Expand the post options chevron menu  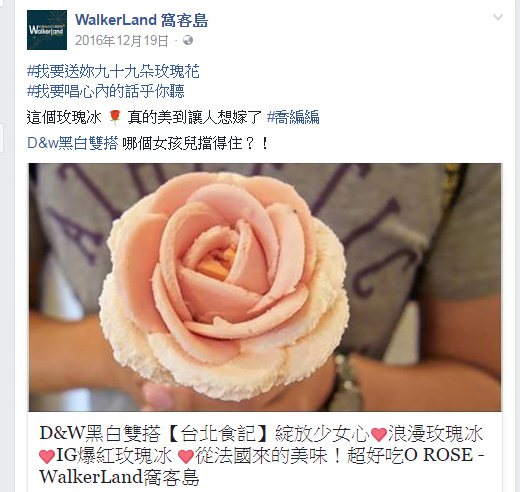pyautogui.click(x=498, y=17)
